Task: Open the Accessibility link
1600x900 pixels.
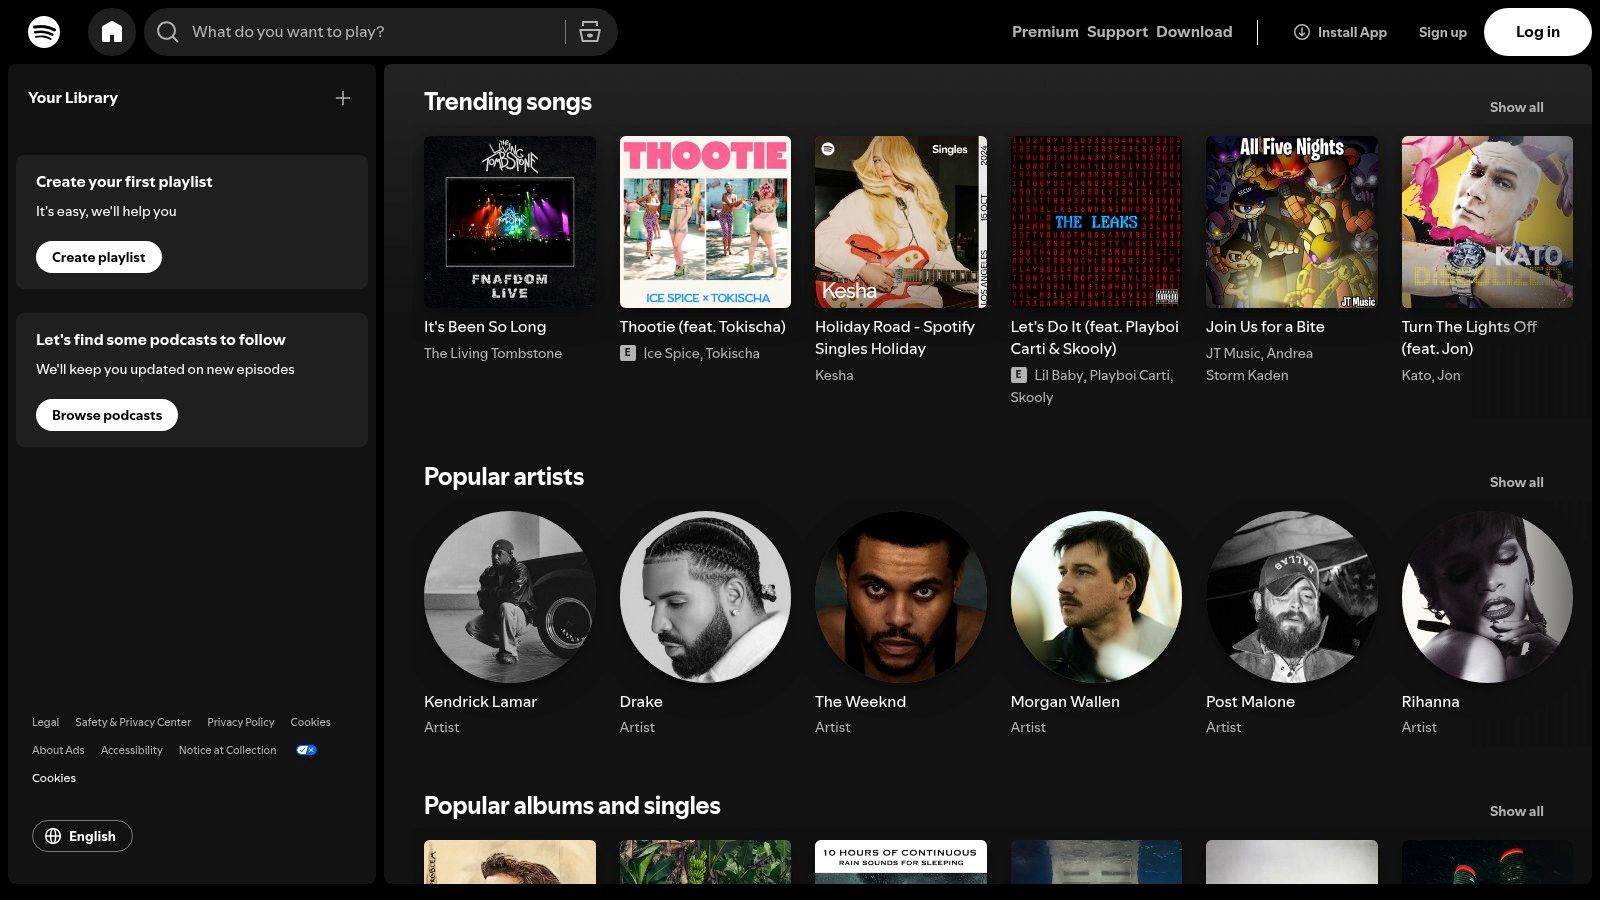Action: click(131, 750)
